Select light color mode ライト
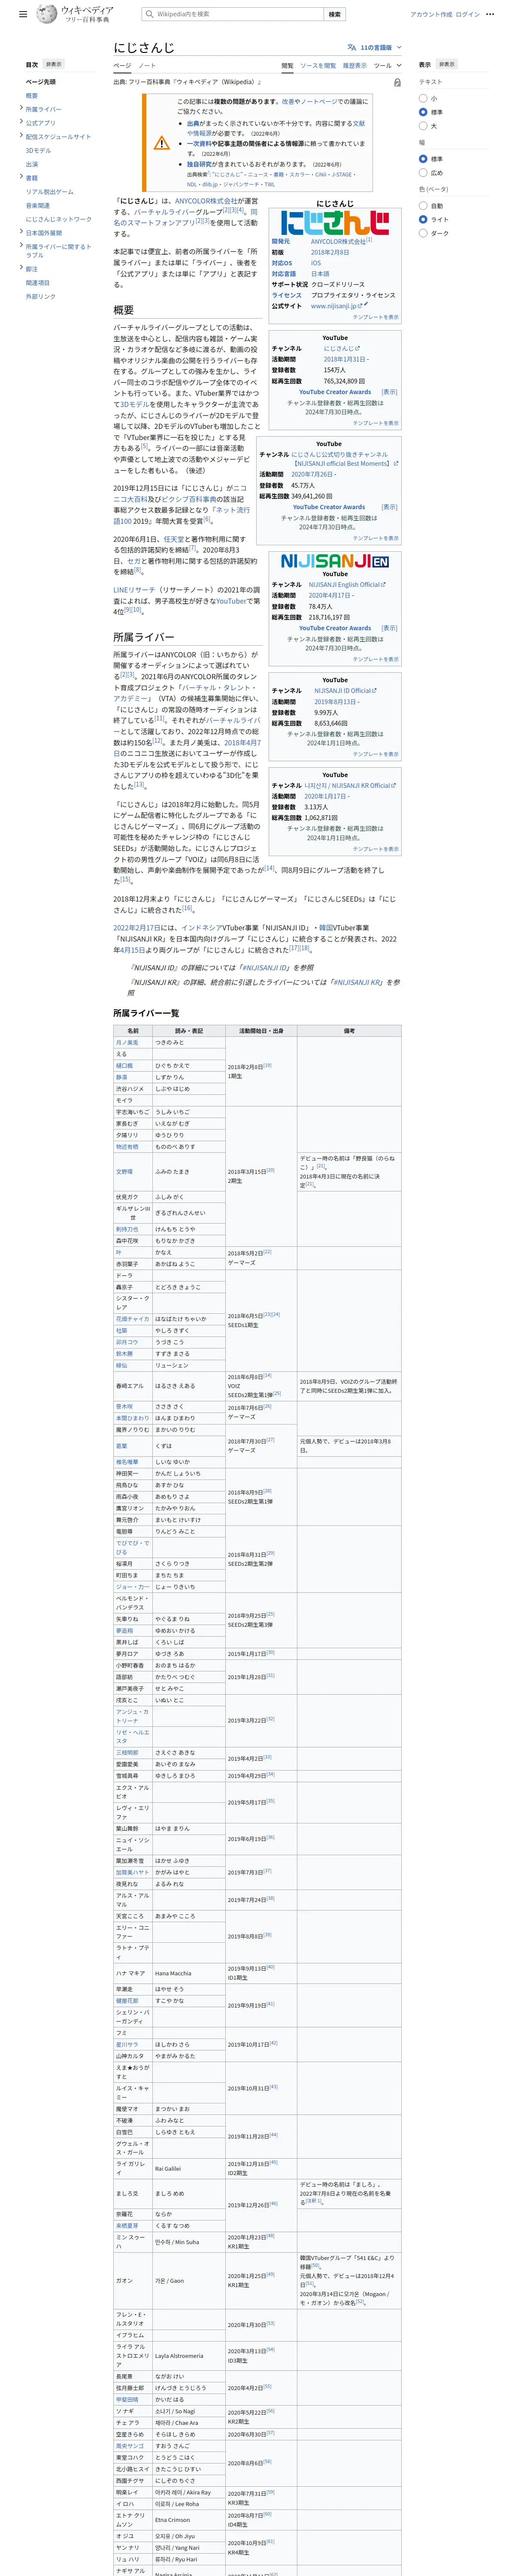 click(423, 219)
